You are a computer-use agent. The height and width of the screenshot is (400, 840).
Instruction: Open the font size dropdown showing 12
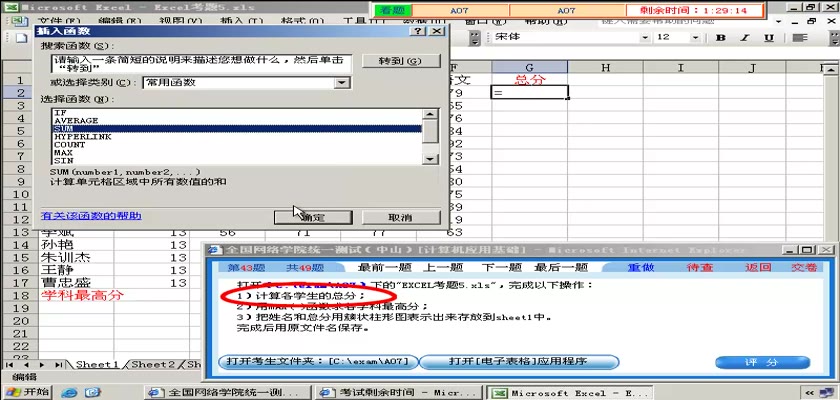click(x=695, y=37)
